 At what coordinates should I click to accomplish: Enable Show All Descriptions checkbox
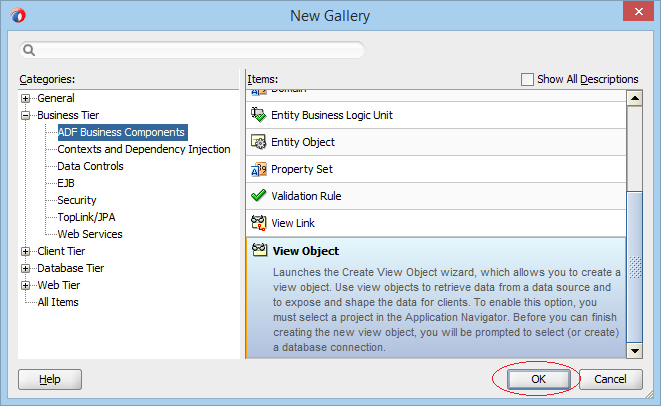click(527, 79)
